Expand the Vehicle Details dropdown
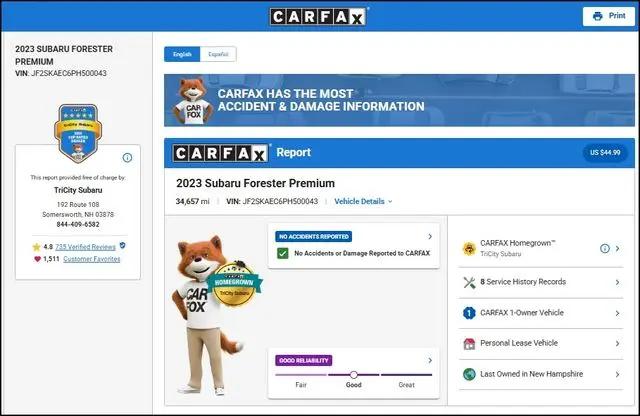This screenshot has height=416, width=640. tap(363, 201)
